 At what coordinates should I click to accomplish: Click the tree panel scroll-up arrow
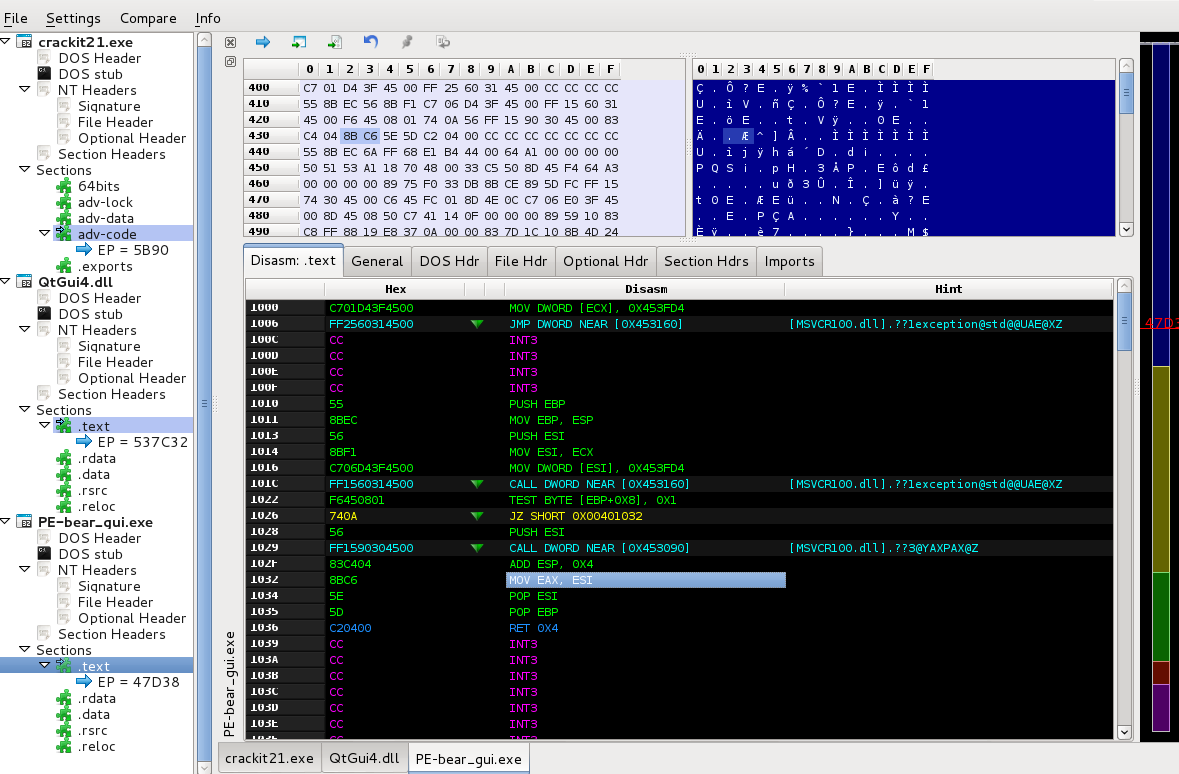click(x=204, y=40)
